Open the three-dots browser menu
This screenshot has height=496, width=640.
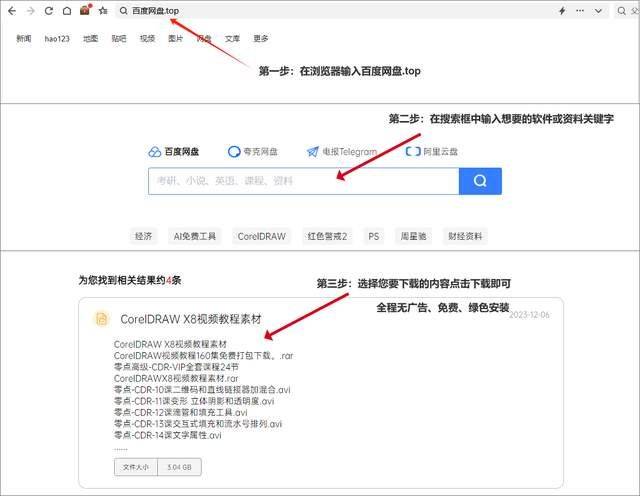pyautogui.click(x=580, y=11)
